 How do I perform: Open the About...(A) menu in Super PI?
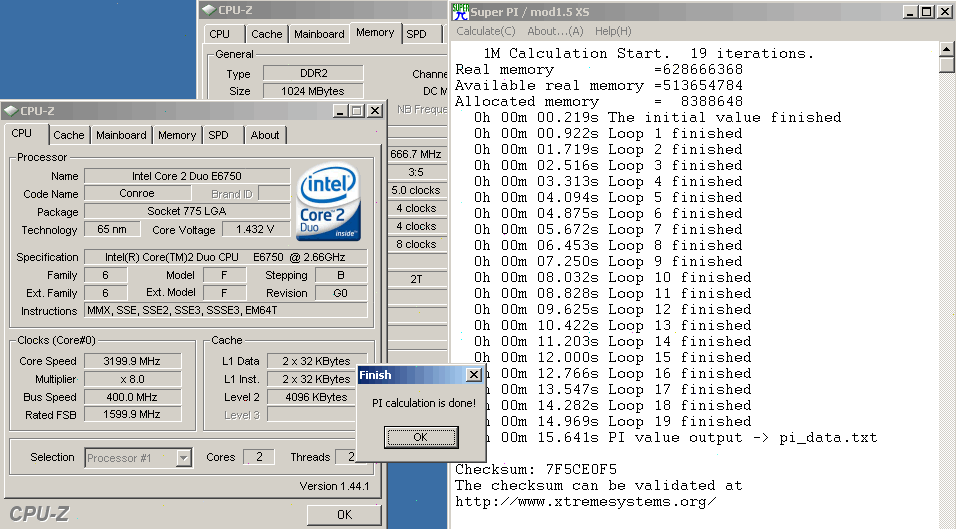click(555, 31)
